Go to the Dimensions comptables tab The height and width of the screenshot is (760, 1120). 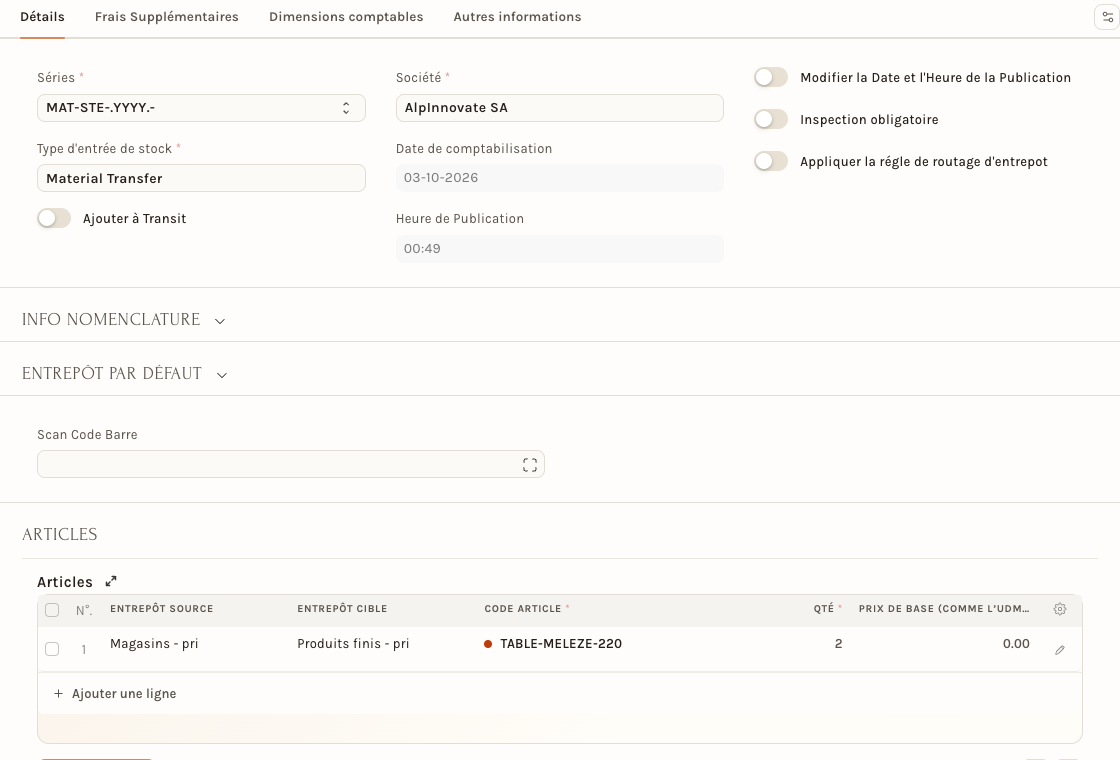coord(346,17)
